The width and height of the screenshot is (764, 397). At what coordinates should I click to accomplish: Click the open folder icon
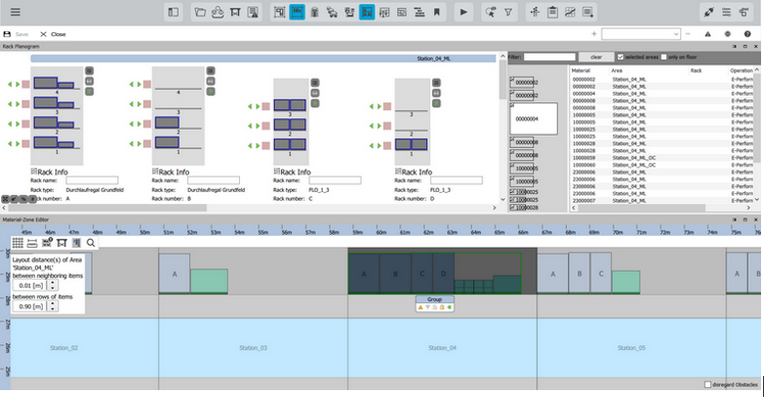[x=200, y=12]
